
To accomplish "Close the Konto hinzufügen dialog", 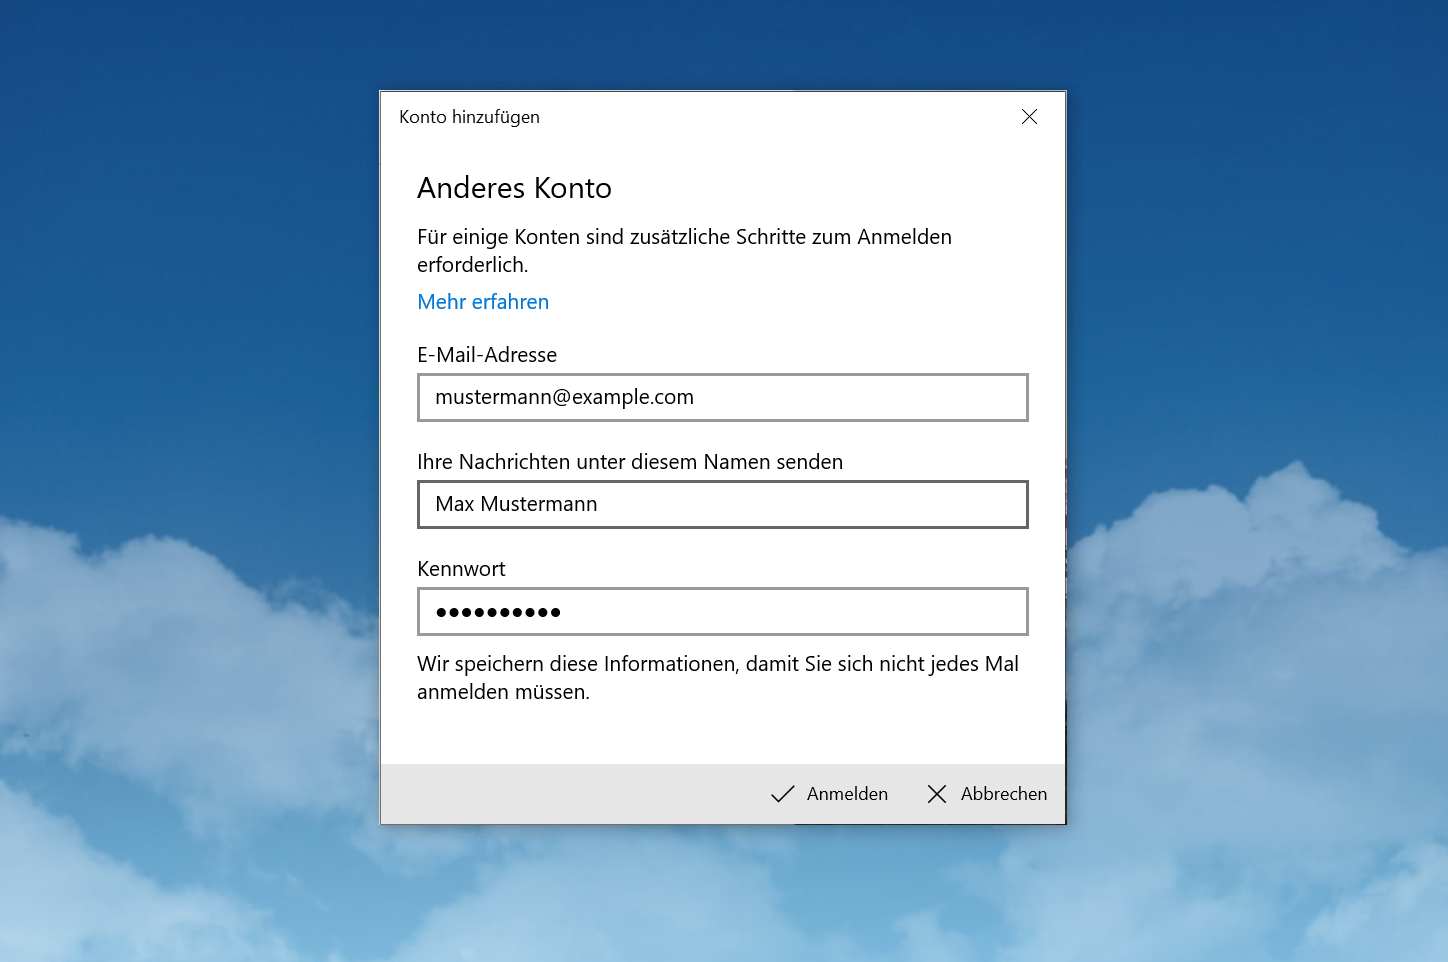I will coord(1029,117).
